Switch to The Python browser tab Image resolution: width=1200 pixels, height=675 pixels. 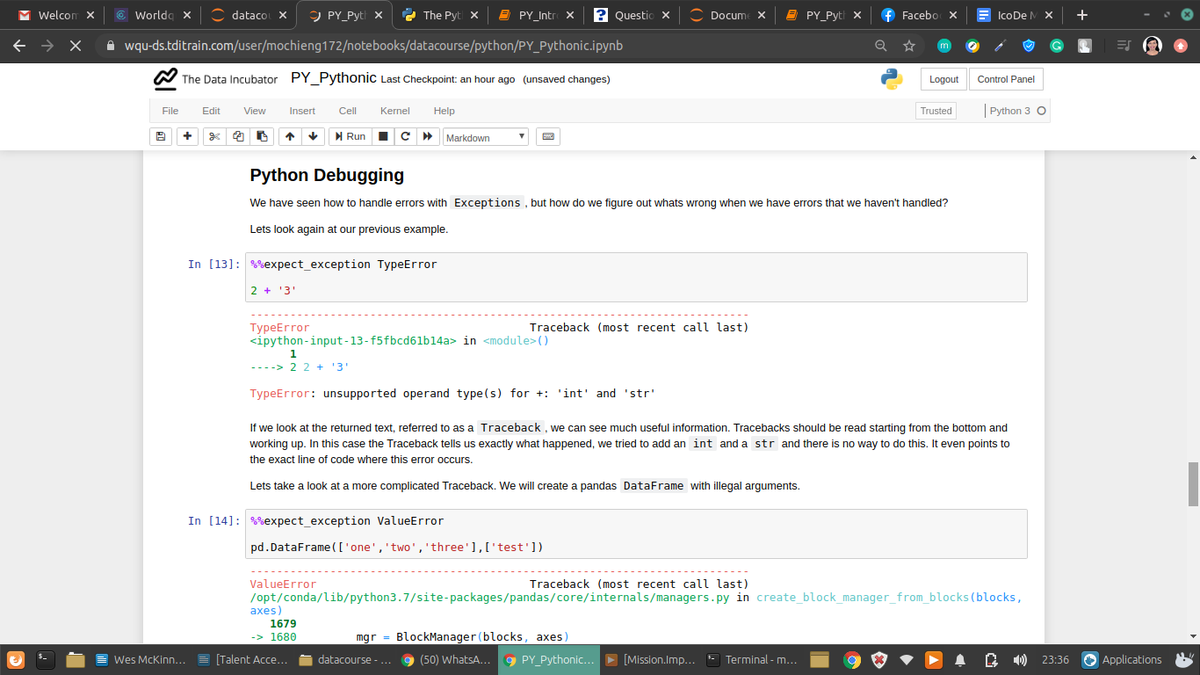coord(438,16)
